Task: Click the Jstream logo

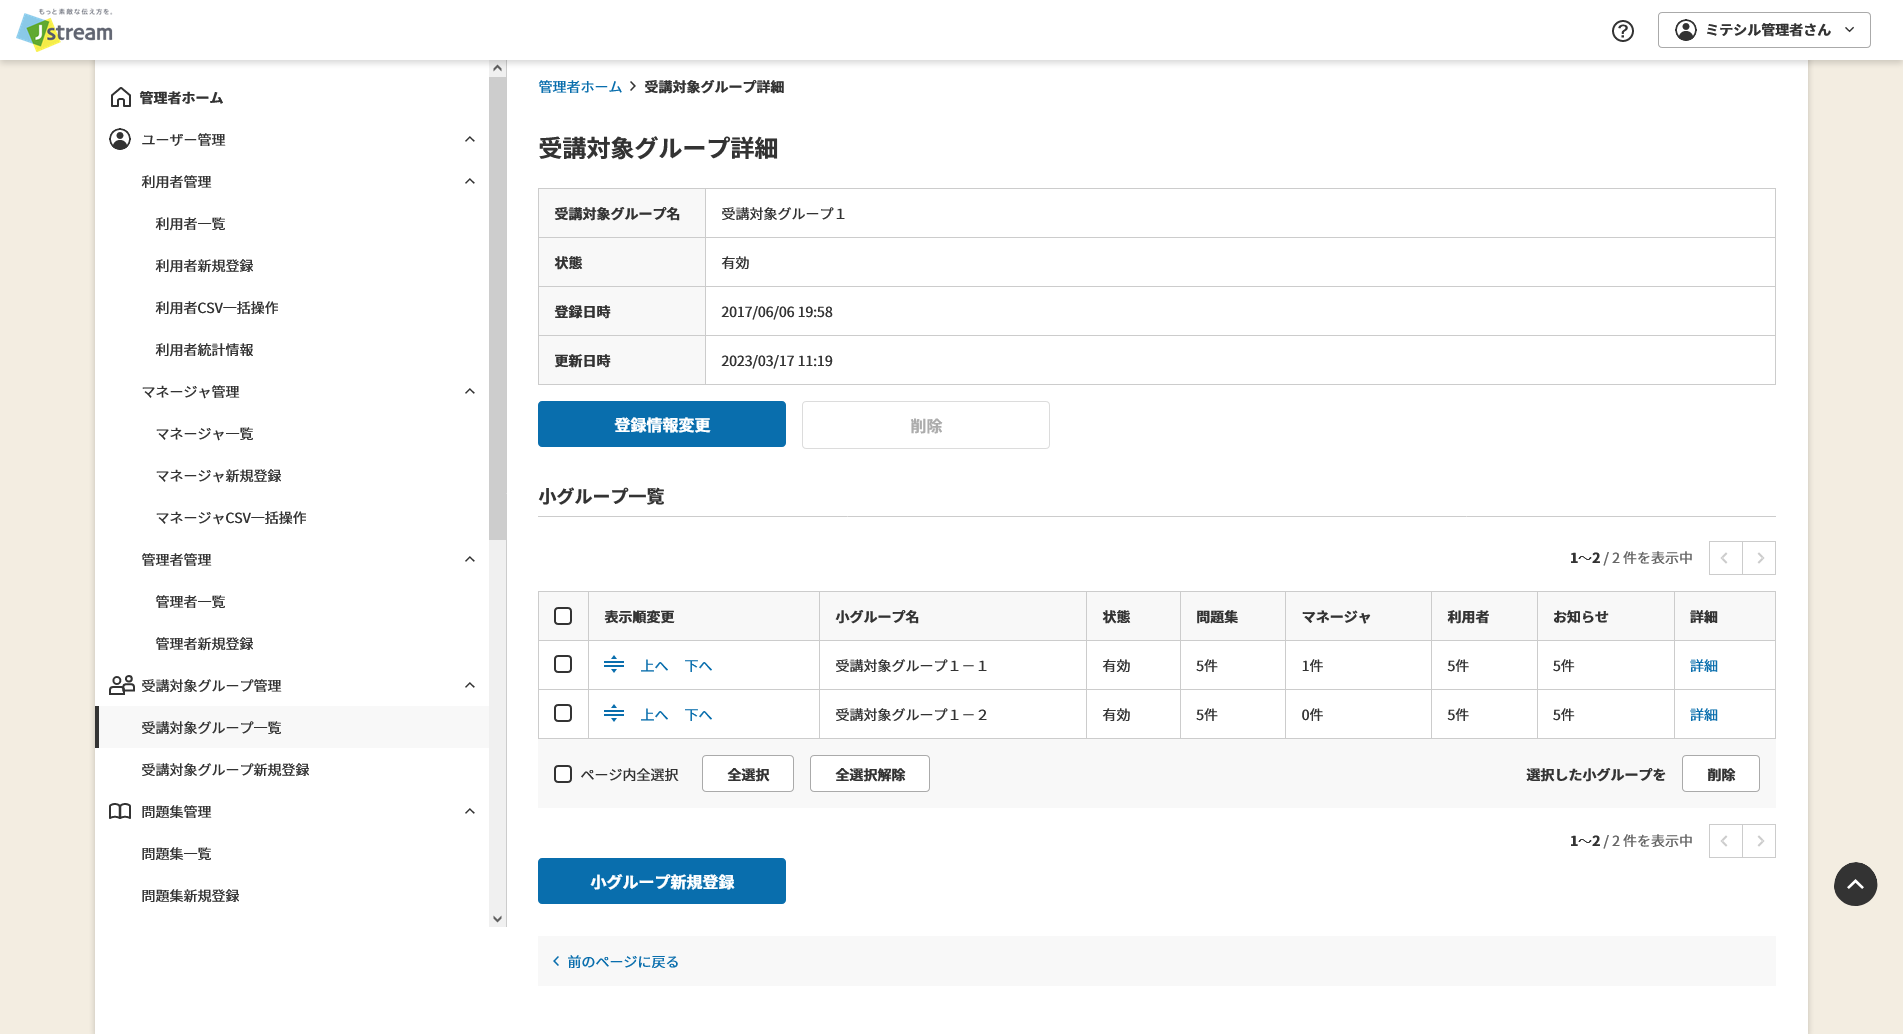Action: [65, 30]
